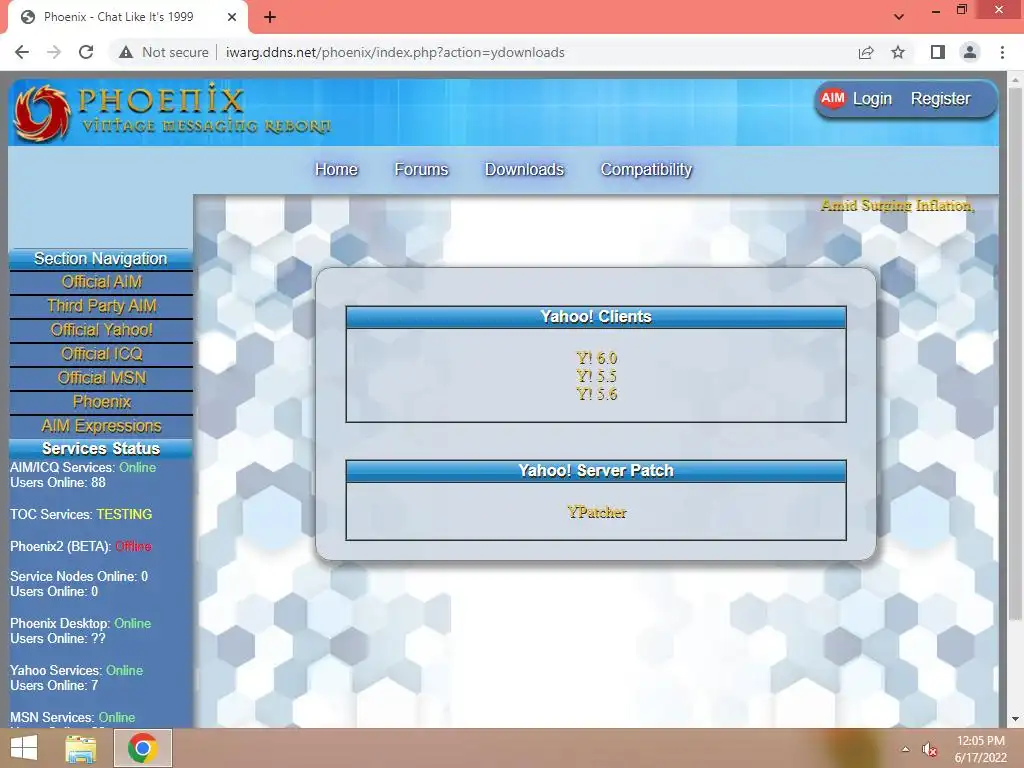Click the Phoenix logo emblem
The height and width of the screenshot is (768, 1024).
(42, 112)
